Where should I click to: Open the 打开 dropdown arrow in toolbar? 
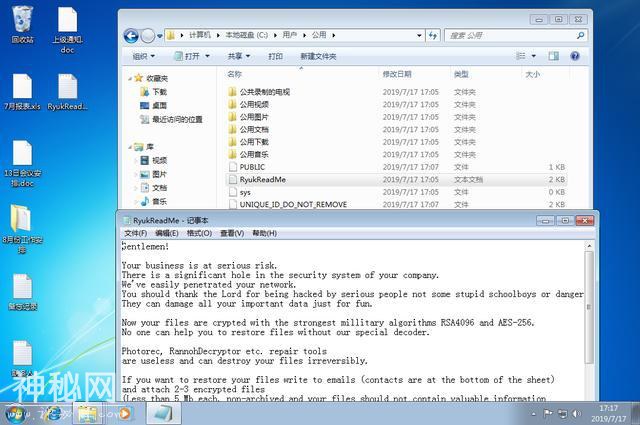point(207,56)
